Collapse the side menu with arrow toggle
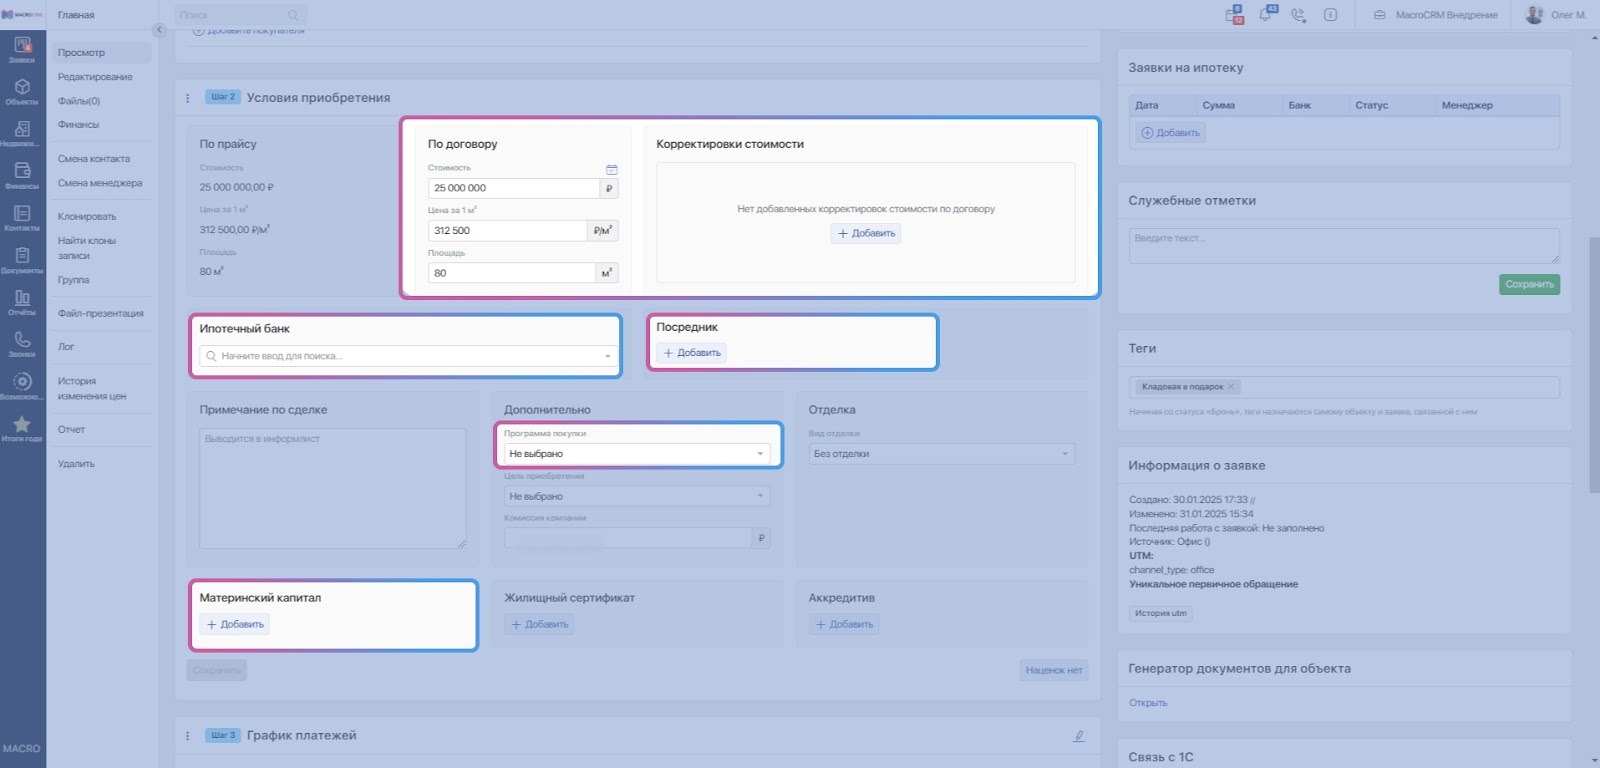Screen dimensions: 1600x768 point(158,30)
